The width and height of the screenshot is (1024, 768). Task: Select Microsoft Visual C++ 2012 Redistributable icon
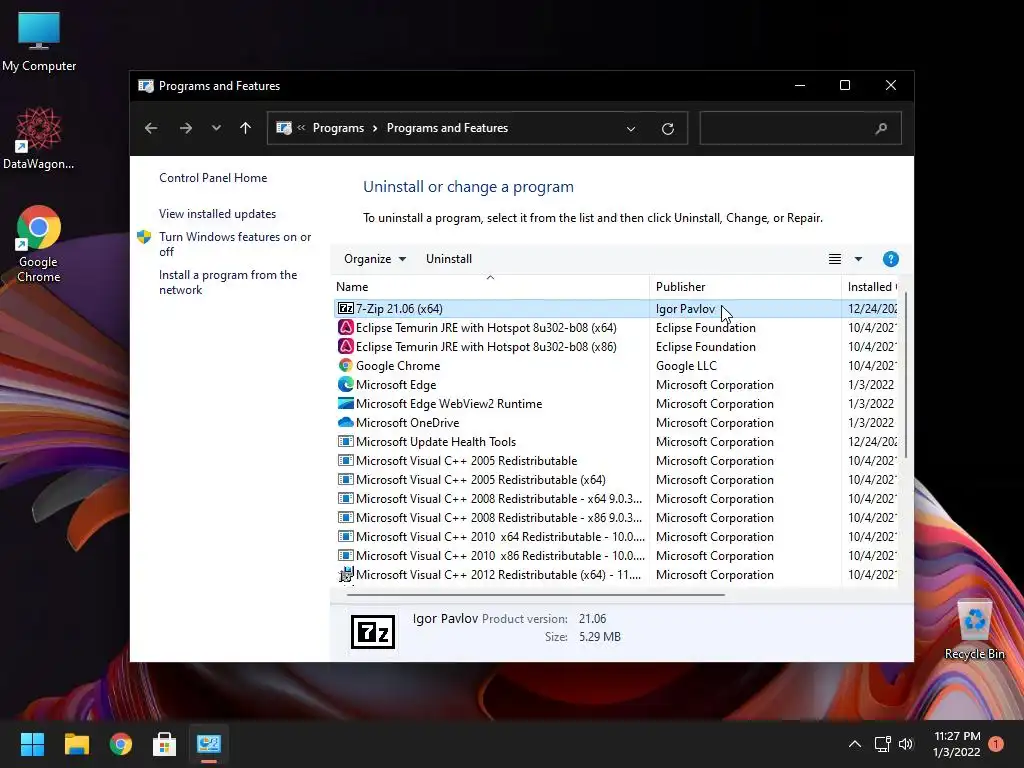click(345, 575)
